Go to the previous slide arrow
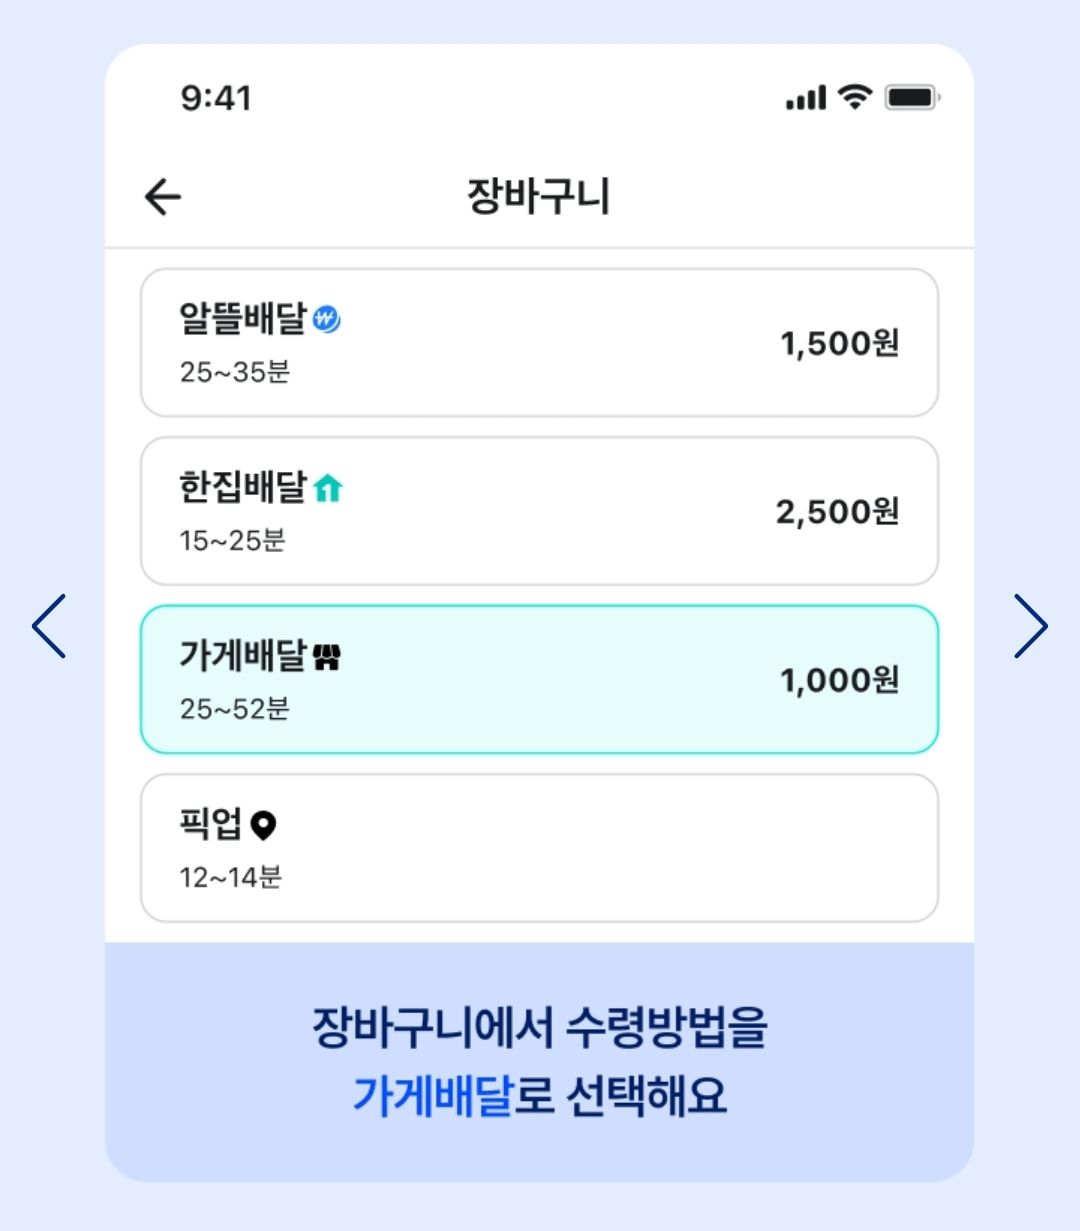The width and height of the screenshot is (1080, 1231). click(49, 626)
